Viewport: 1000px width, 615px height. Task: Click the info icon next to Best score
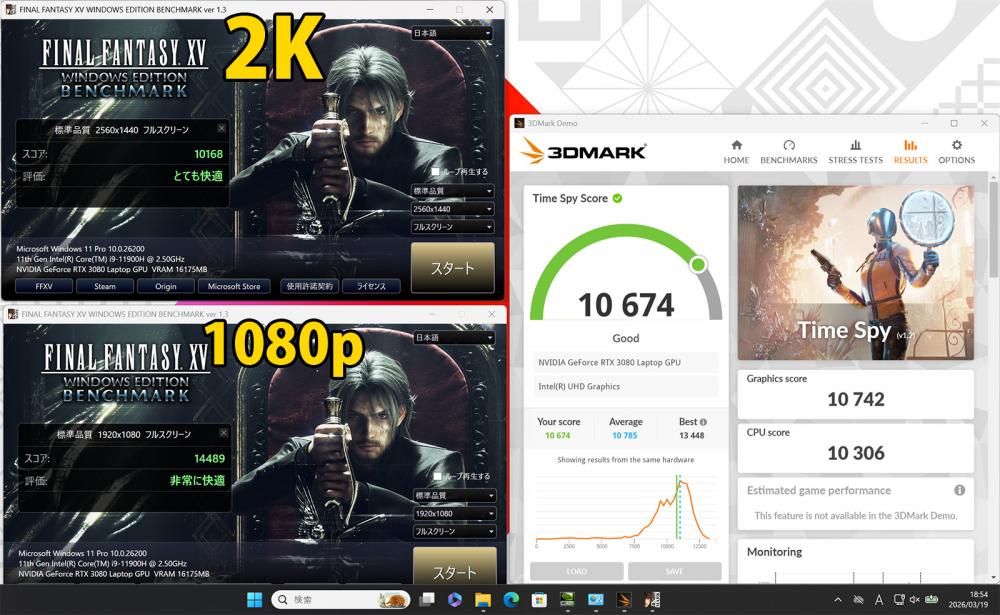click(703, 422)
